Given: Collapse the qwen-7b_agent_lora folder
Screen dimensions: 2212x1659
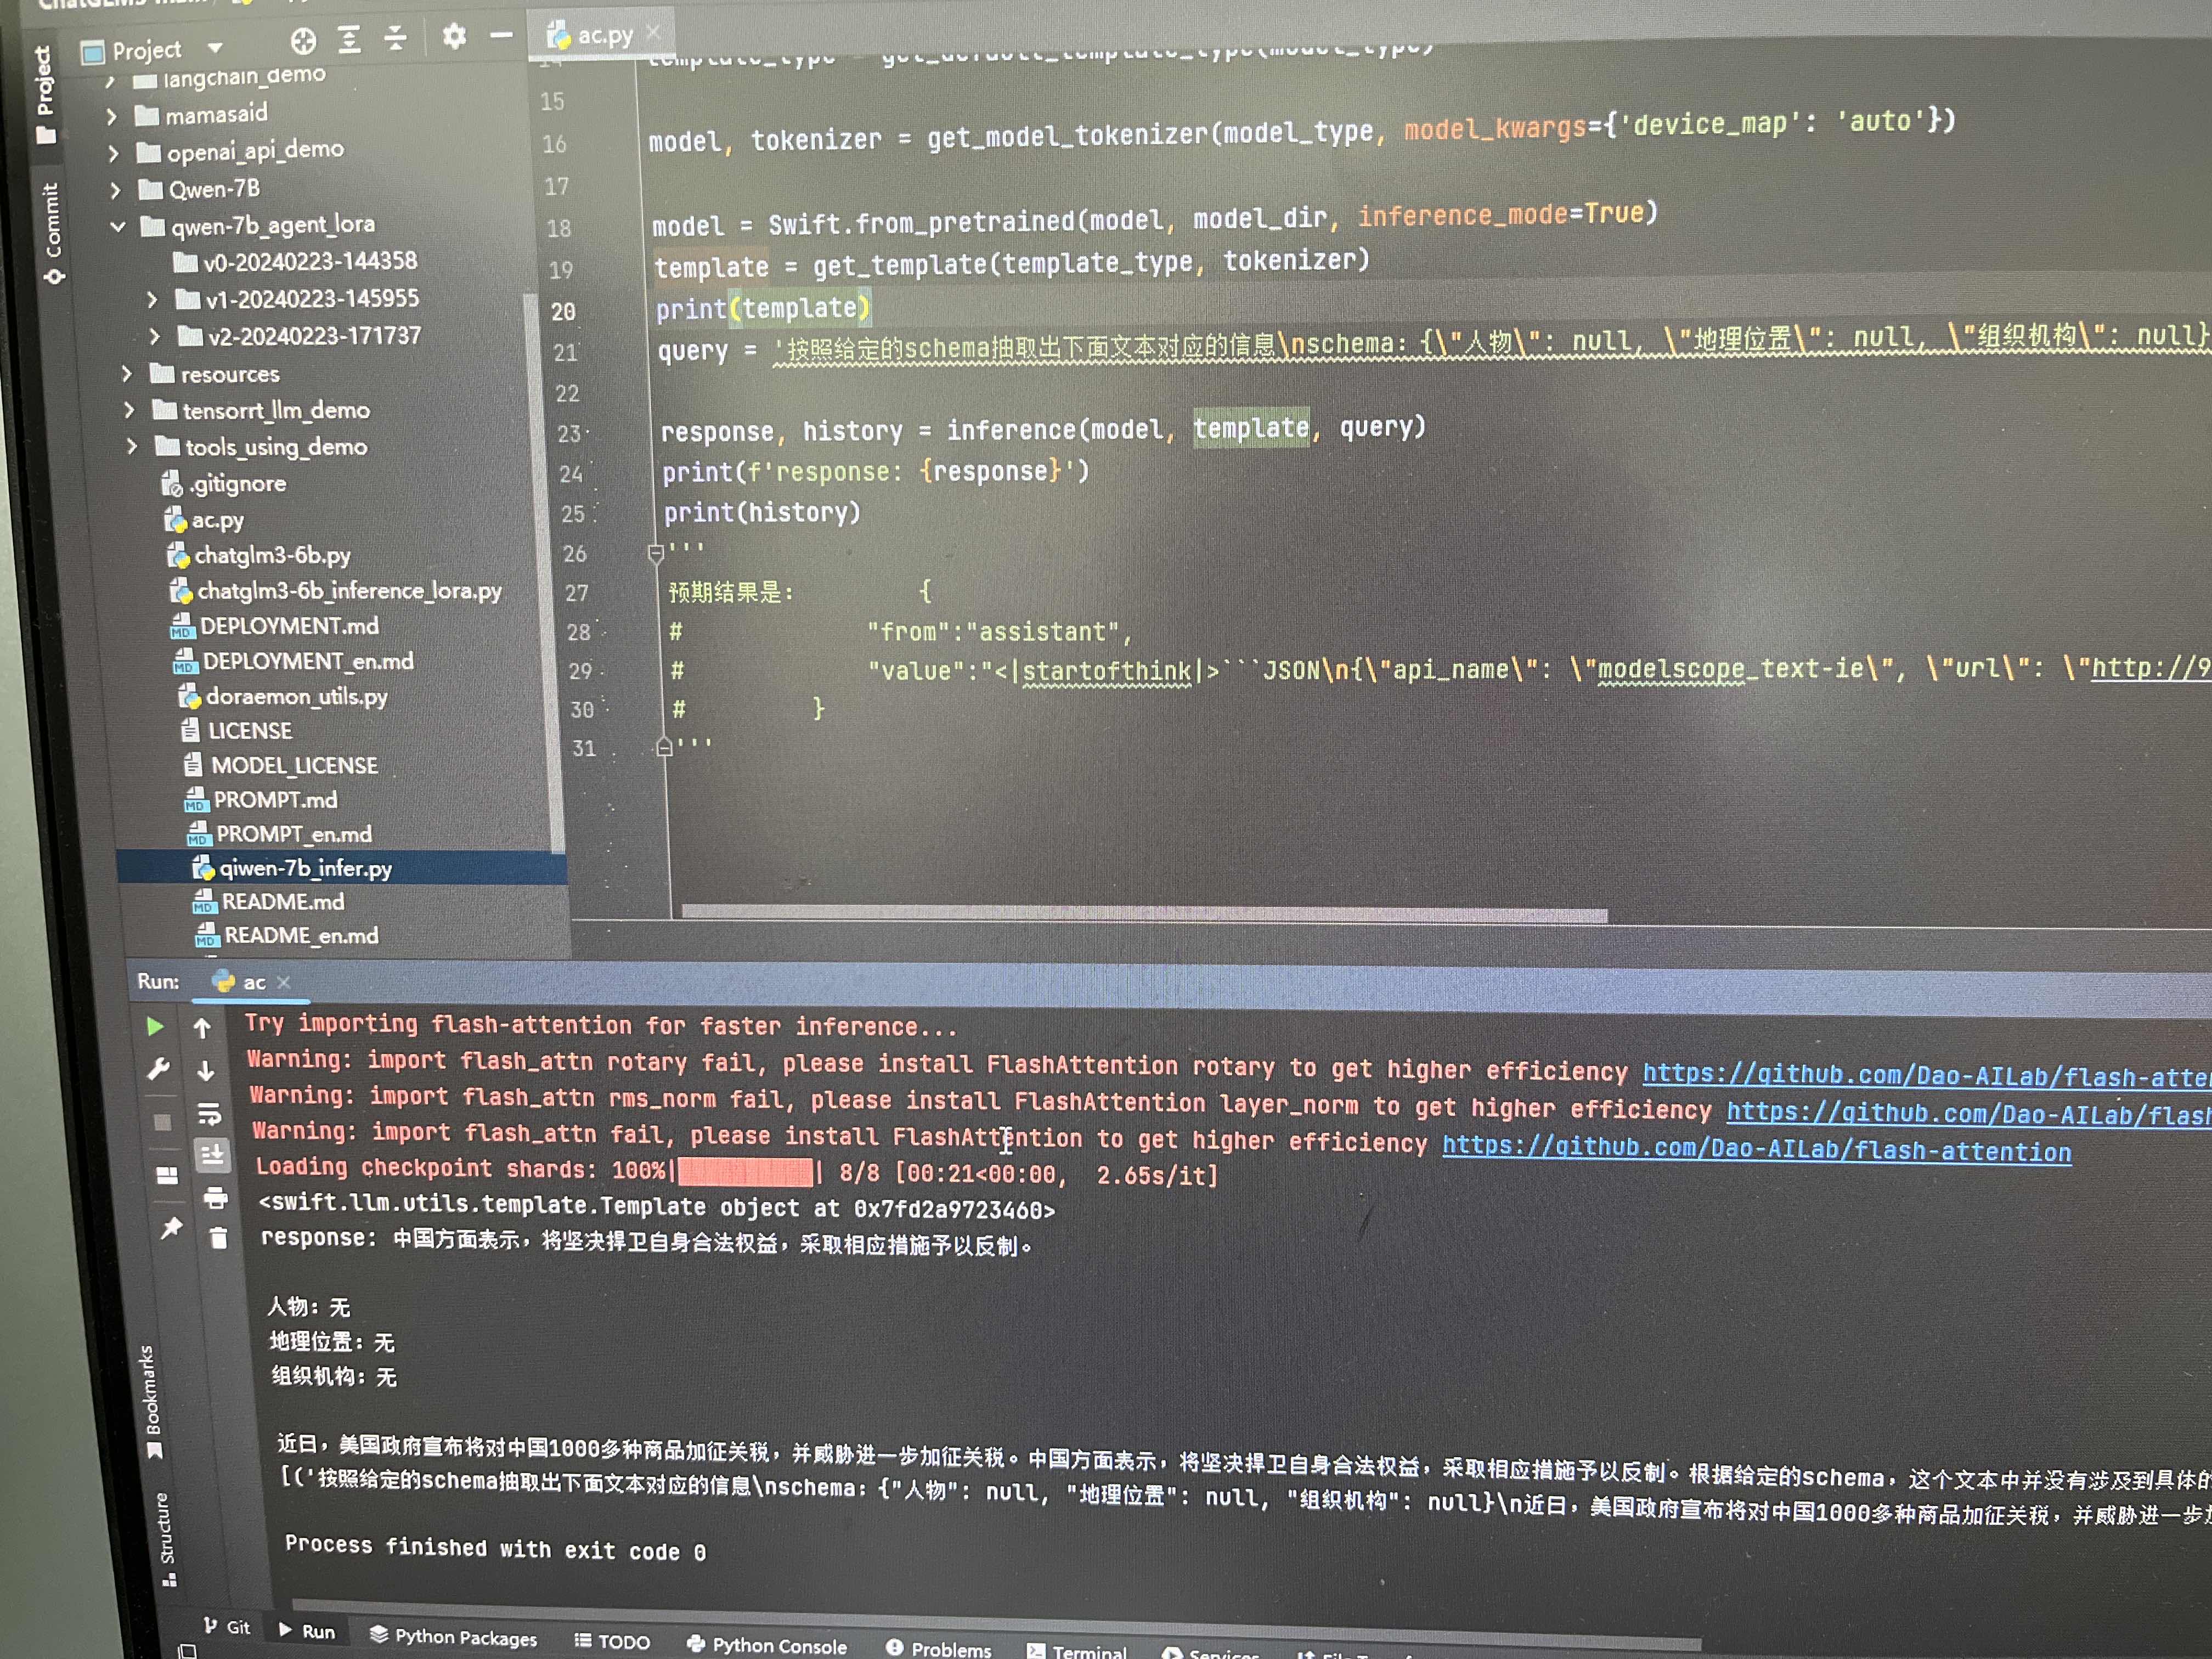Looking at the screenshot, I should (x=118, y=227).
